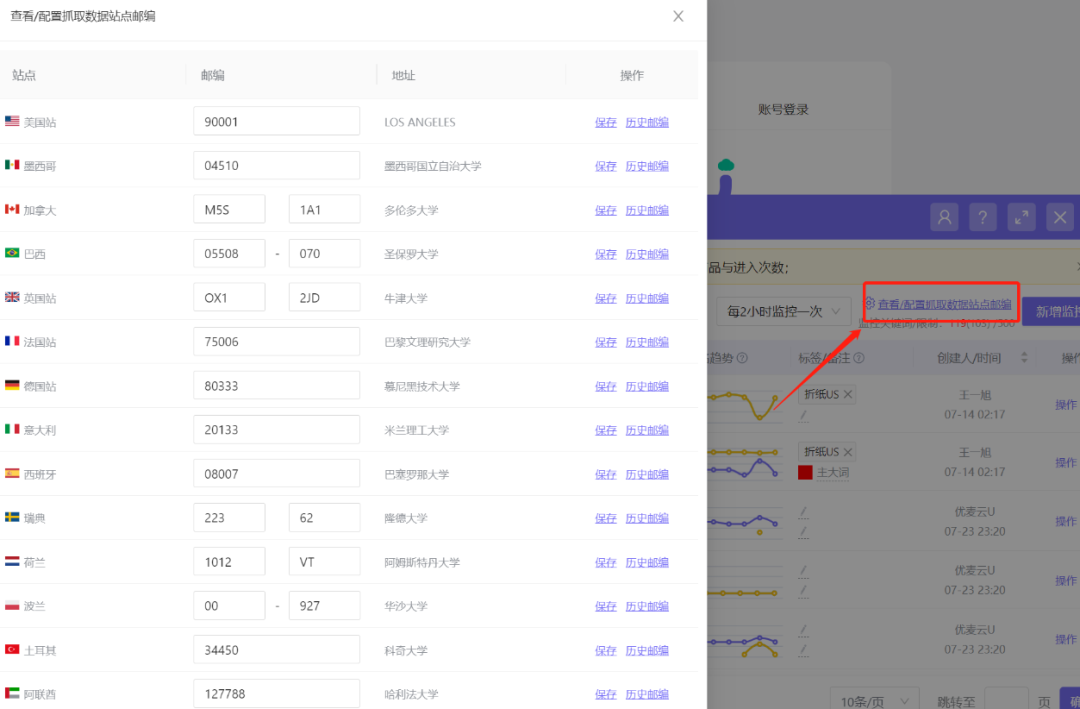Open the help question mark icon
Image resolution: width=1080 pixels, height=709 pixels.
coord(983,218)
